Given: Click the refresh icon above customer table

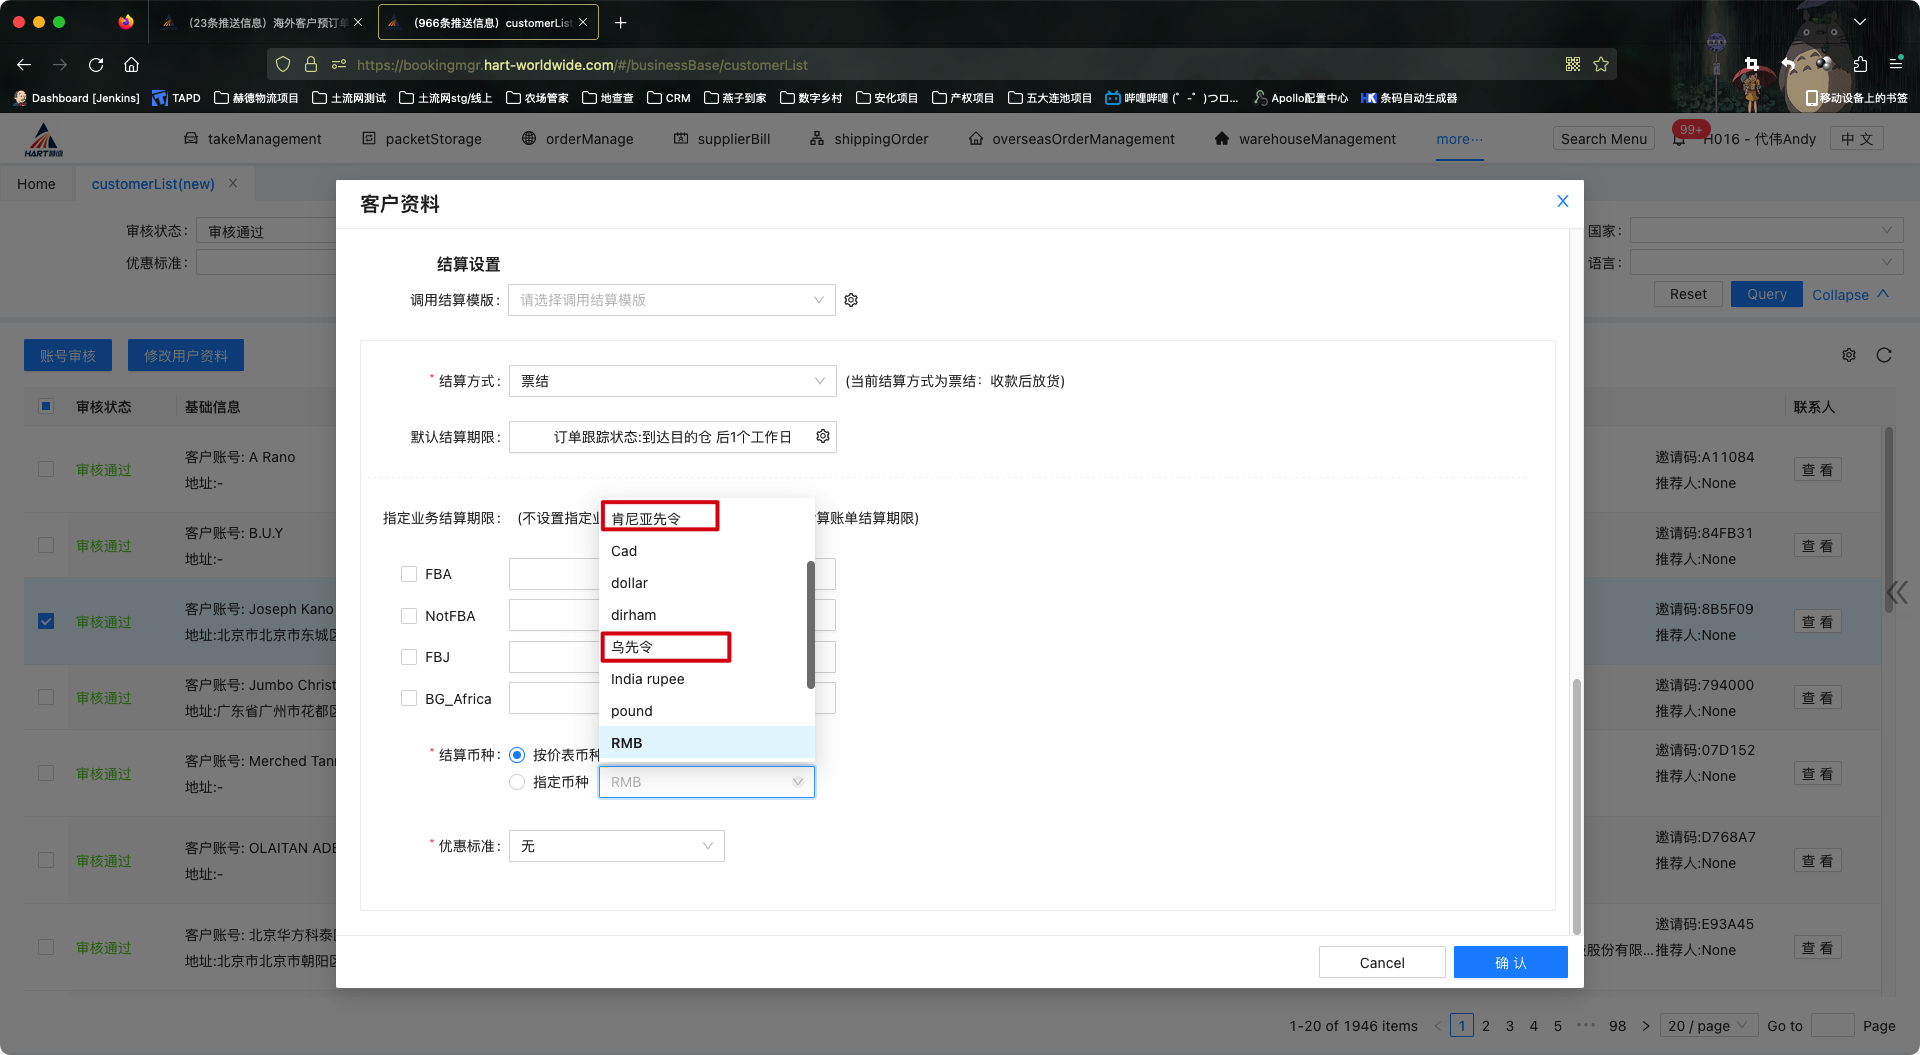Looking at the screenshot, I should (x=1884, y=355).
